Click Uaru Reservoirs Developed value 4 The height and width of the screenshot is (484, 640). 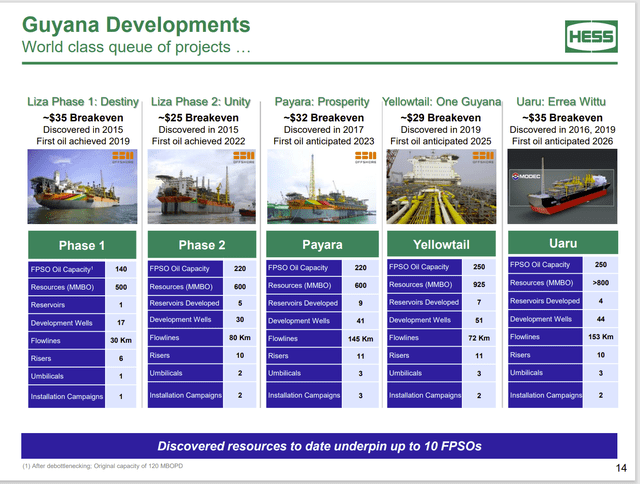tap(600, 301)
